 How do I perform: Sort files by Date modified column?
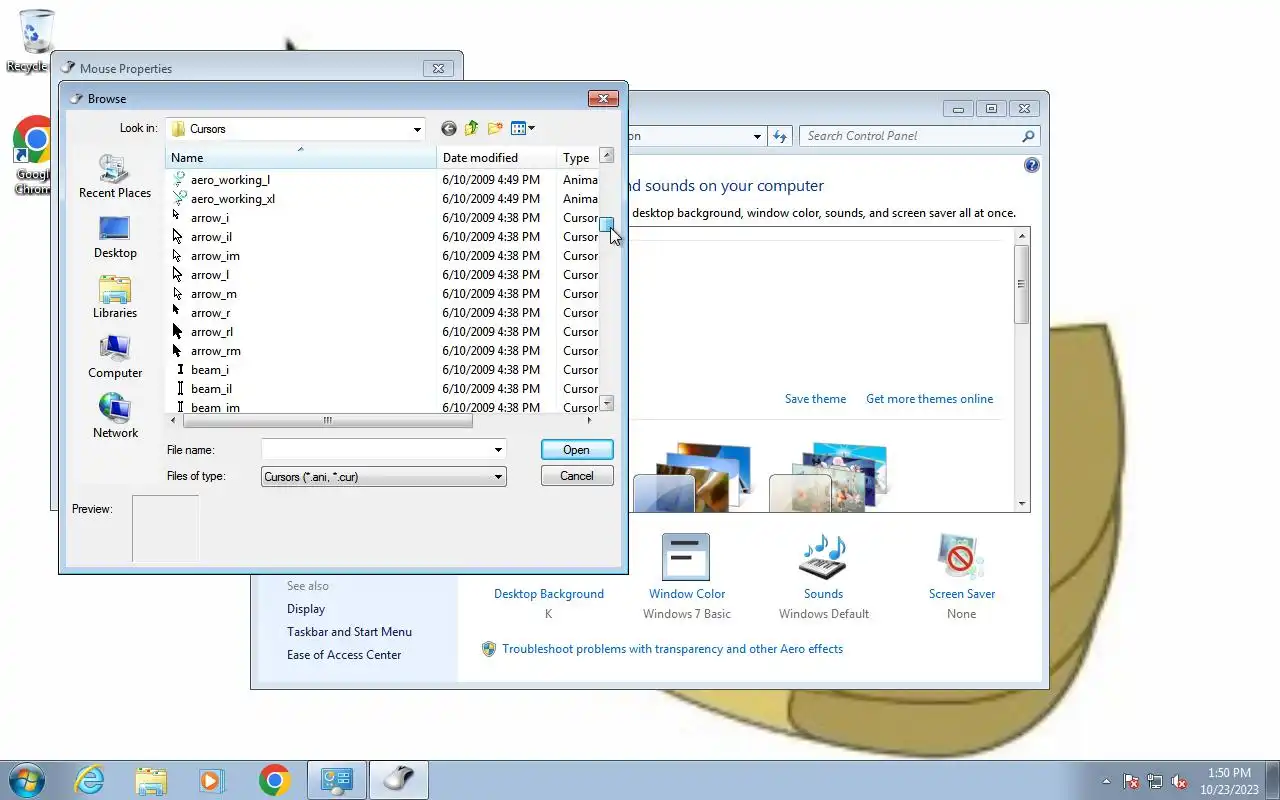click(x=497, y=157)
